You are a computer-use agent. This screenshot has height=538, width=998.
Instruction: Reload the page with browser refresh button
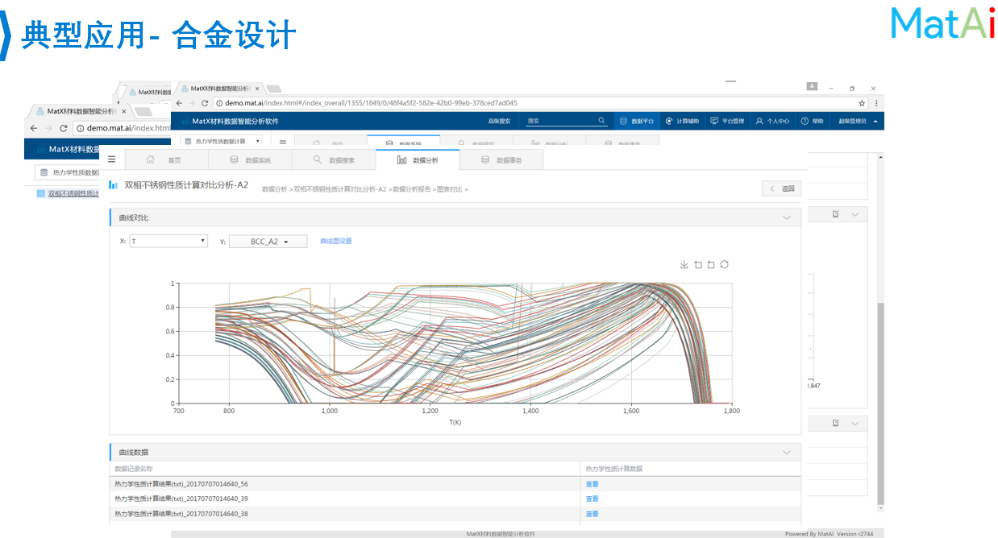205,103
